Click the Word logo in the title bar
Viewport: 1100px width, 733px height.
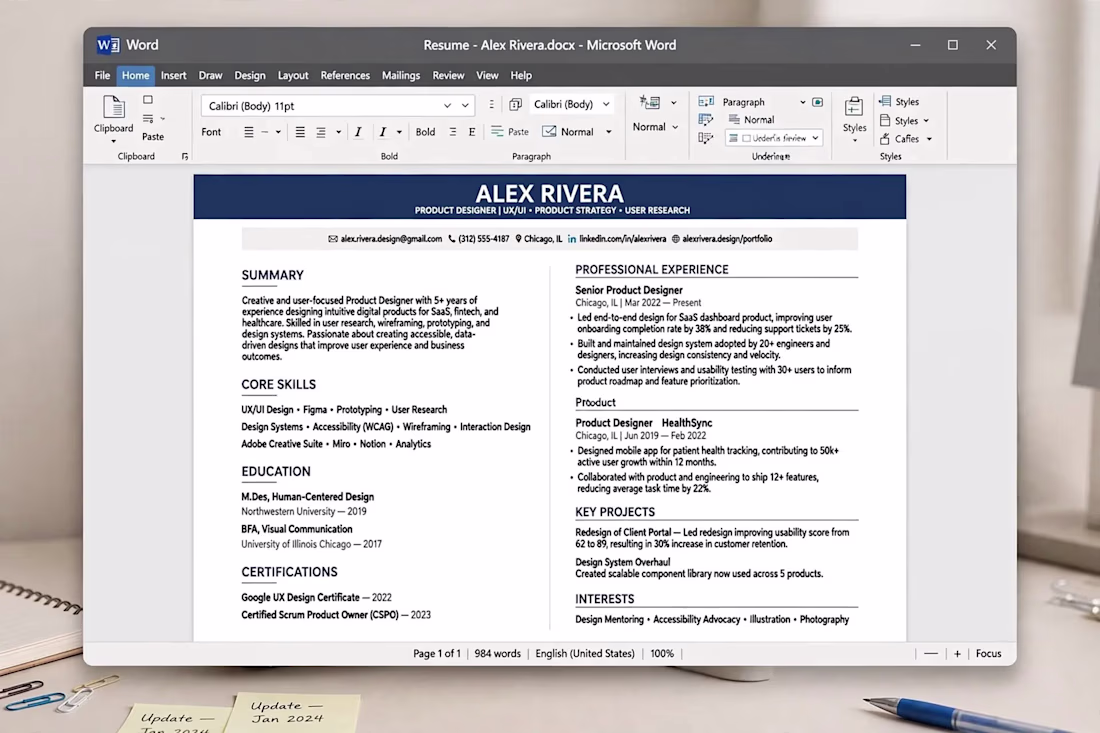pyautogui.click(x=108, y=45)
